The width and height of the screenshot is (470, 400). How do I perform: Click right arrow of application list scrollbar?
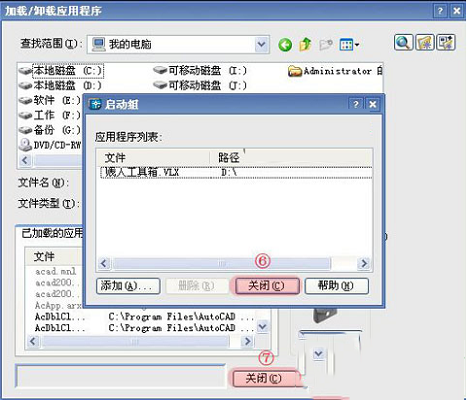(364, 264)
